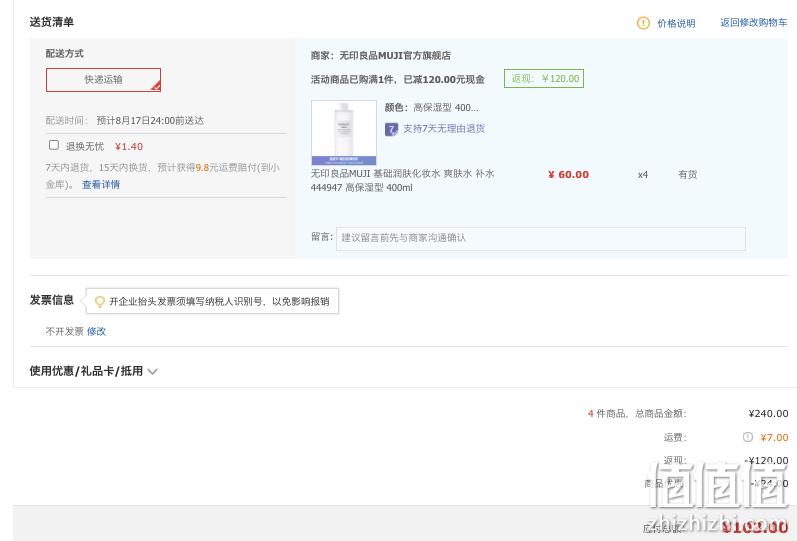Image resolution: width=797 pixels, height=541 pixels.
Task: Focus the 留言 message input field
Action: click(x=541, y=238)
